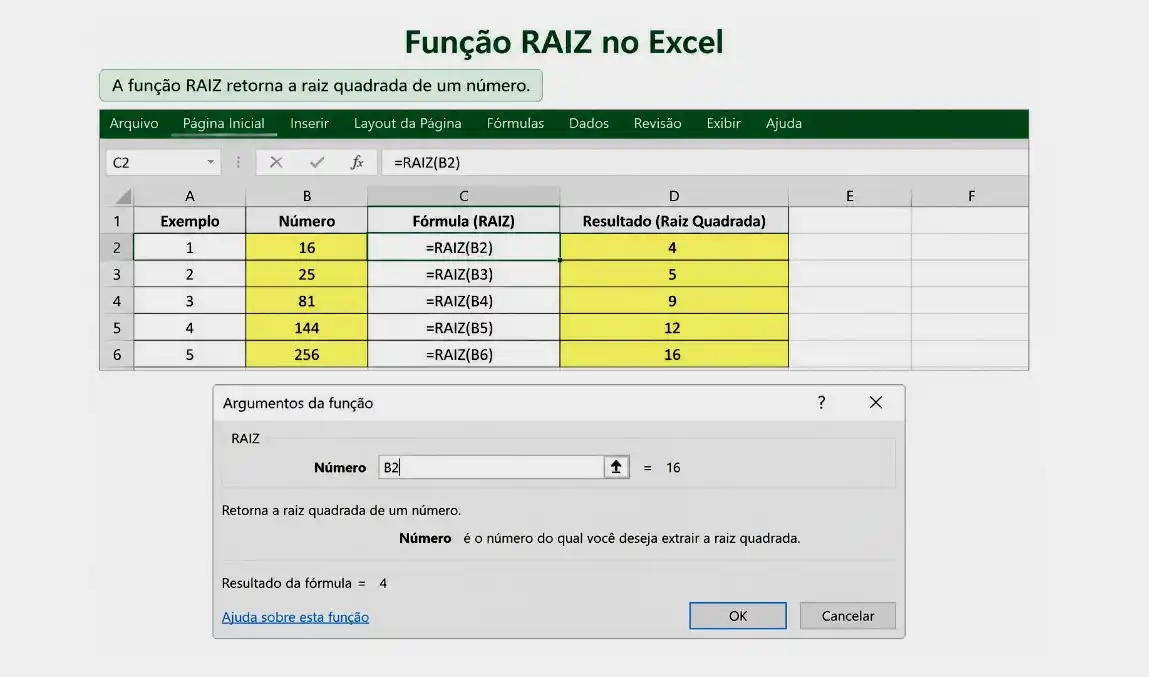Screen dimensions: 1149x677
Task: Select column E header
Action: (850, 196)
